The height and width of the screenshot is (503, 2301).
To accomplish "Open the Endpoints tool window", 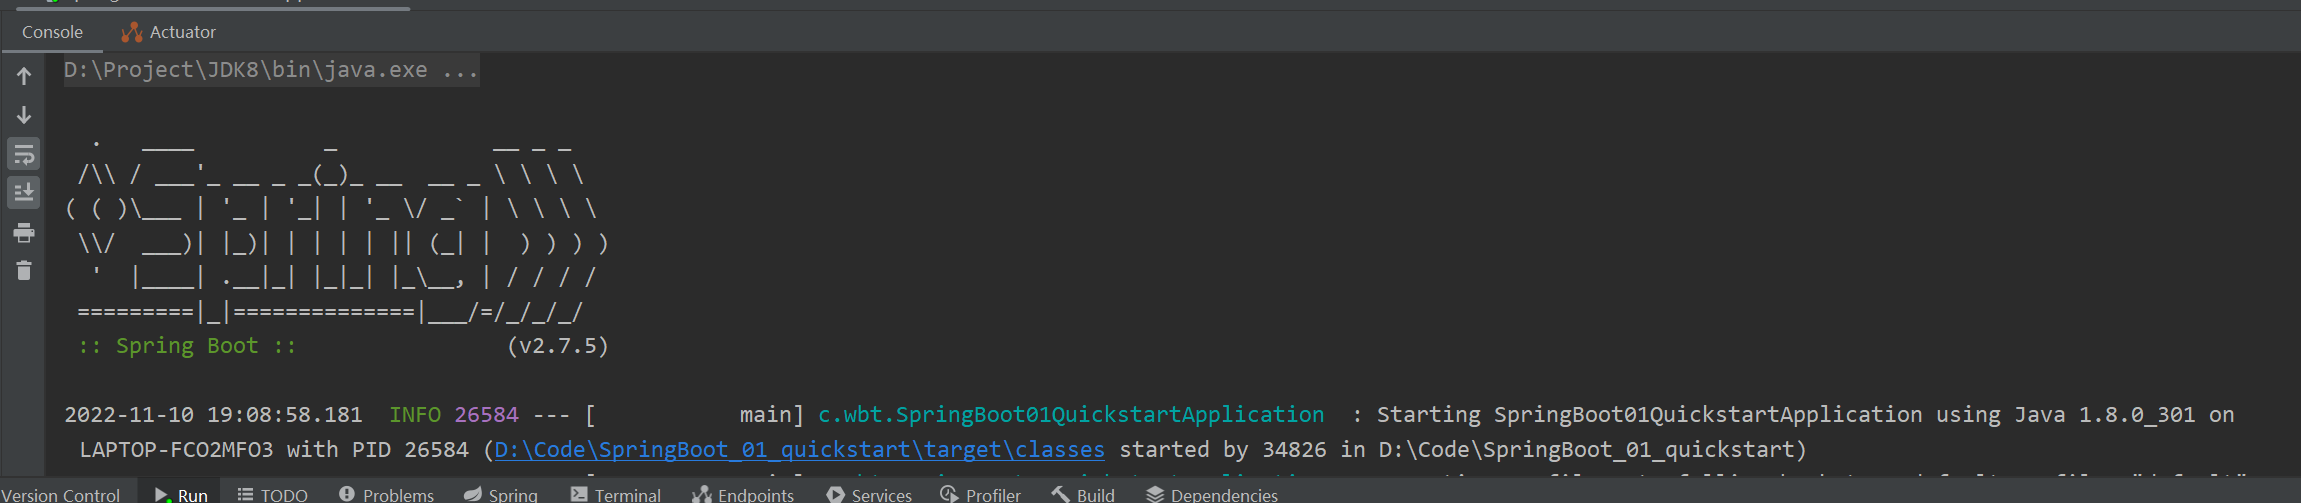I will 743,495.
